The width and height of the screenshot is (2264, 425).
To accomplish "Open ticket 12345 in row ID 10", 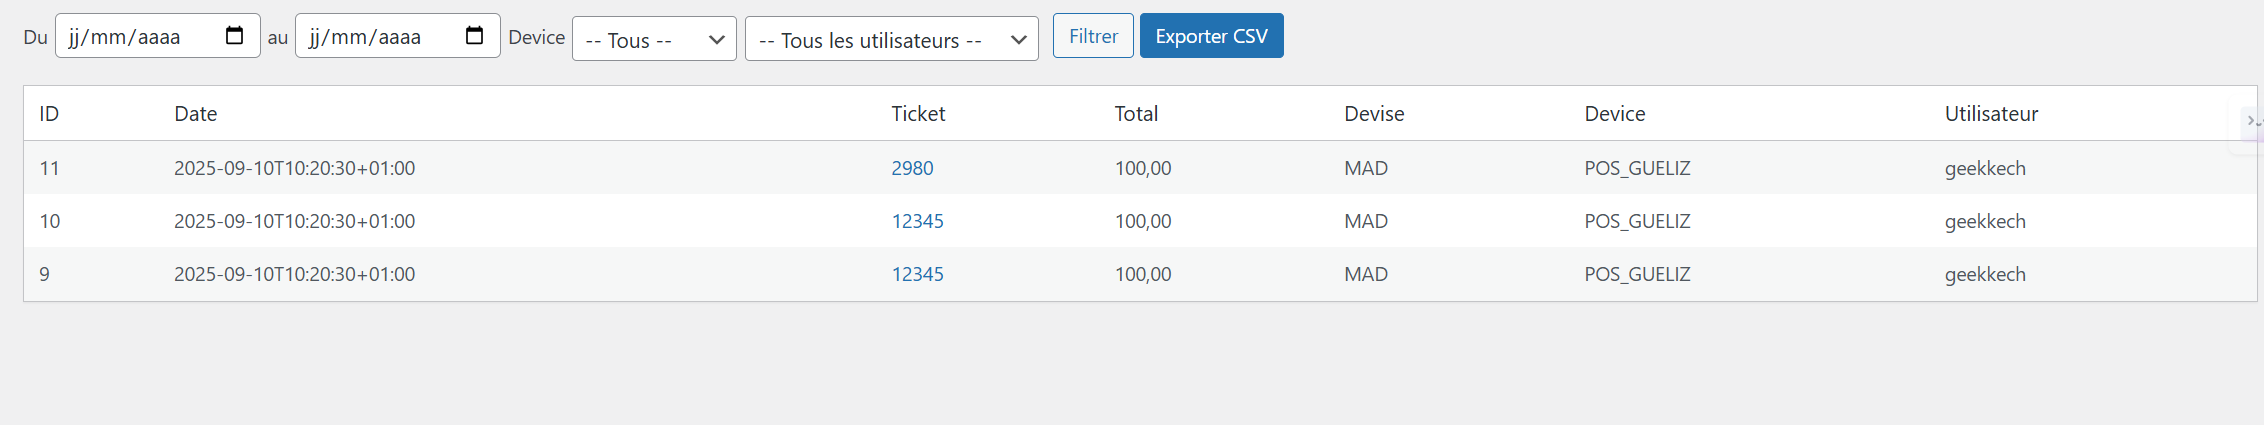I will 917,221.
